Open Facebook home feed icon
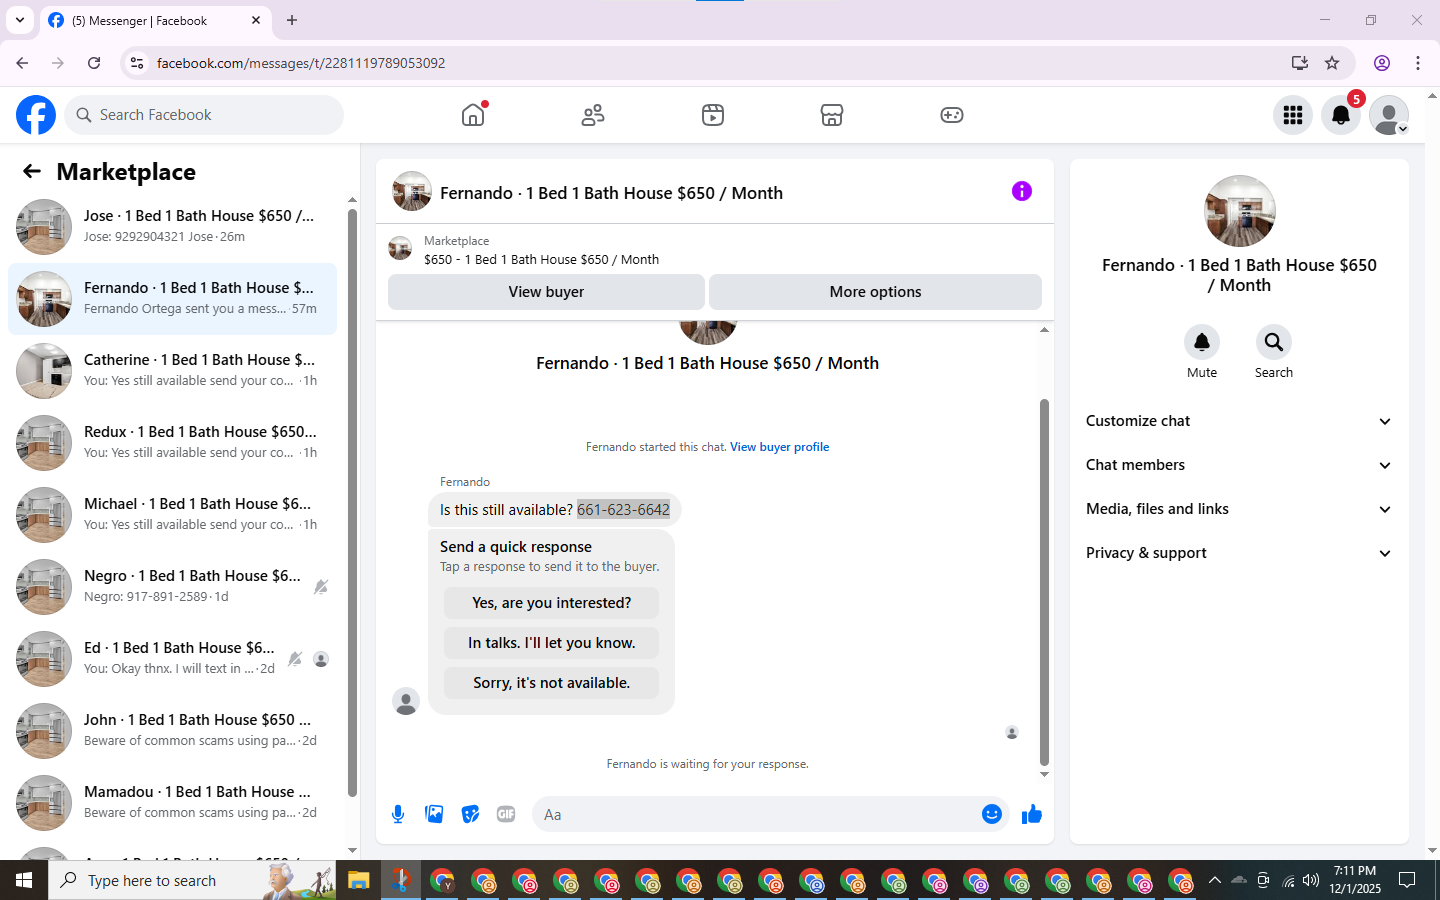This screenshot has height=900, width=1440. click(x=473, y=115)
